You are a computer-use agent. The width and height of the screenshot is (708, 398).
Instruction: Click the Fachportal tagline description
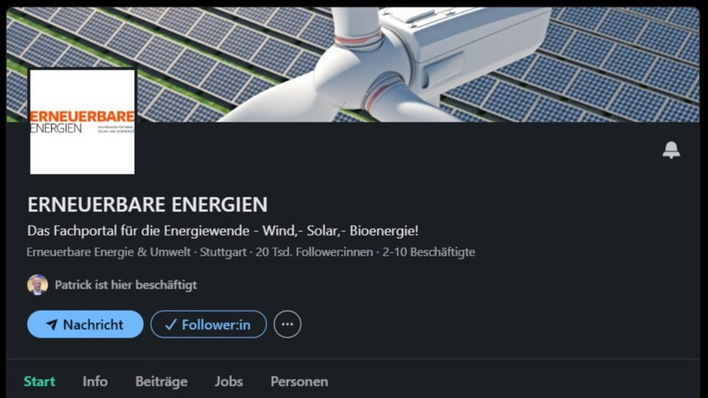223,231
